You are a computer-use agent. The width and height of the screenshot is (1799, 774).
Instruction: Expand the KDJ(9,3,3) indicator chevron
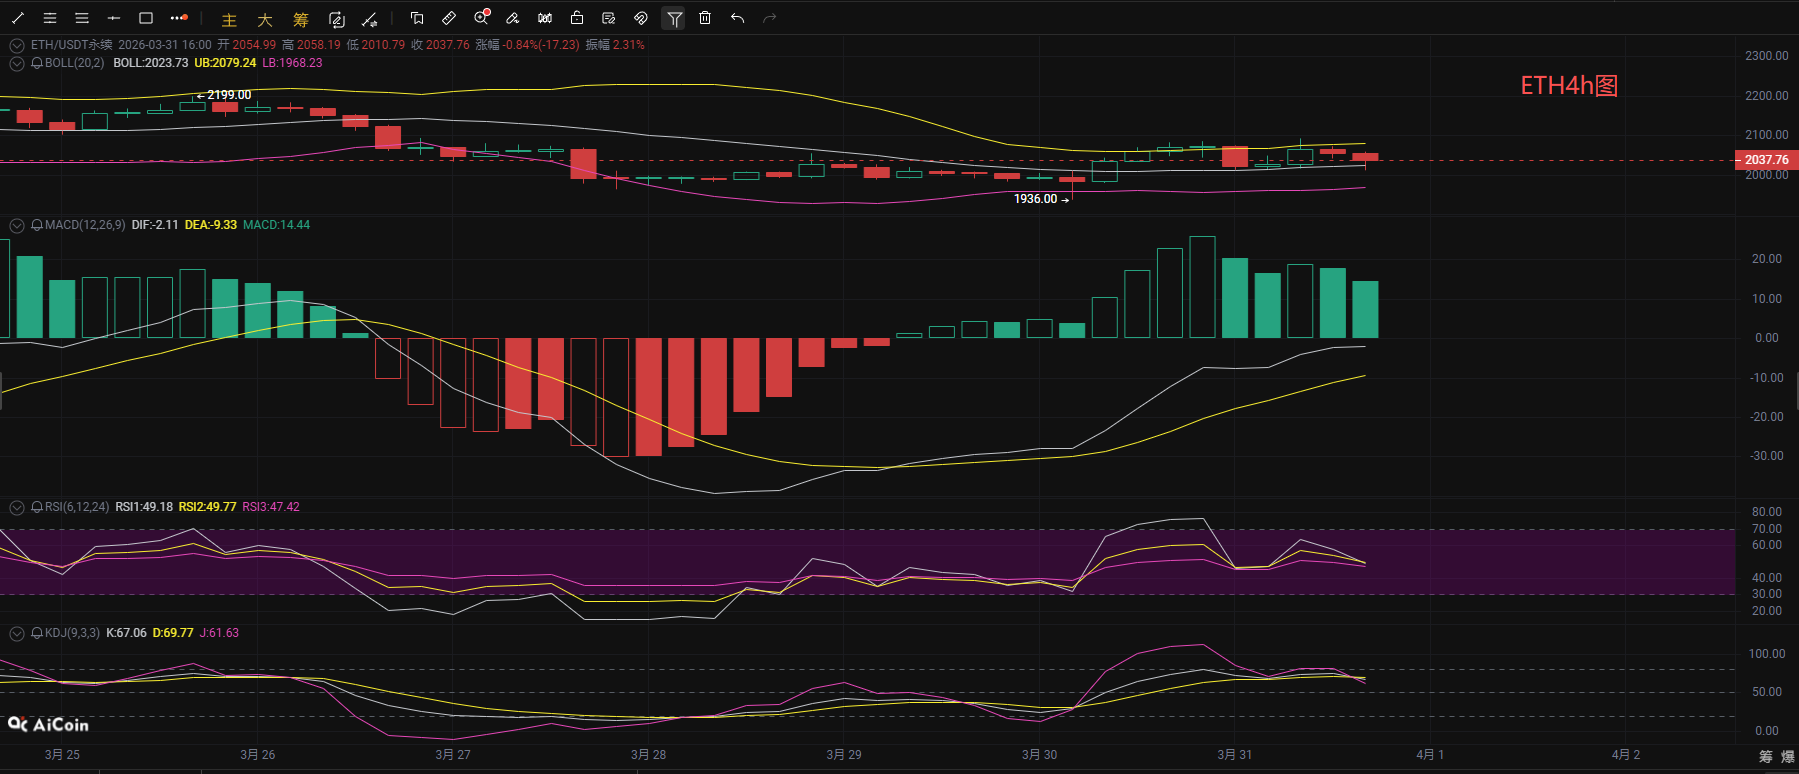point(17,633)
